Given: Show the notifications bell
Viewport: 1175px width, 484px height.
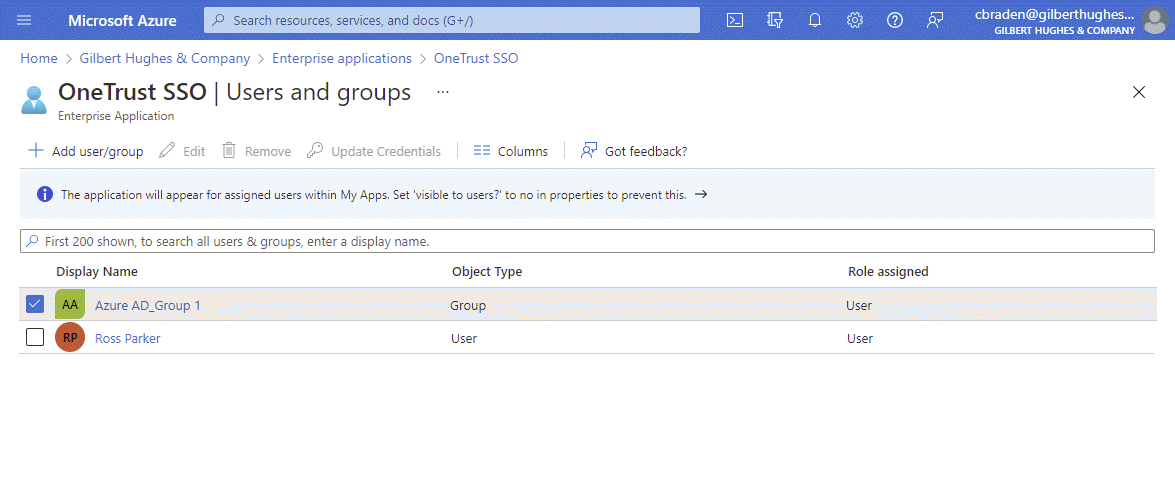Looking at the screenshot, I should click(x=815, y=20).
